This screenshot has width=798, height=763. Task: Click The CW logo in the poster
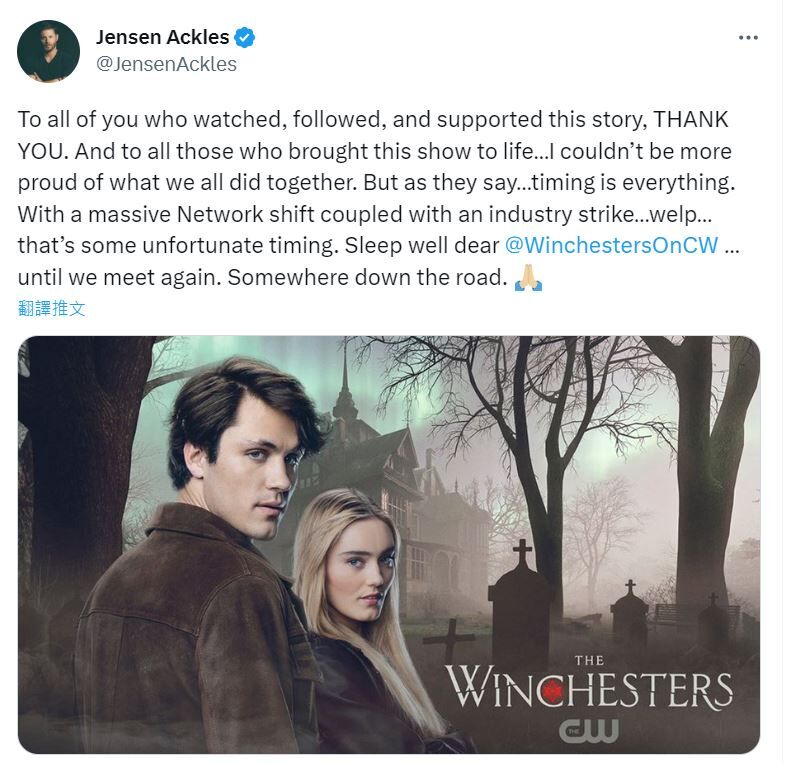coord(588,731)
